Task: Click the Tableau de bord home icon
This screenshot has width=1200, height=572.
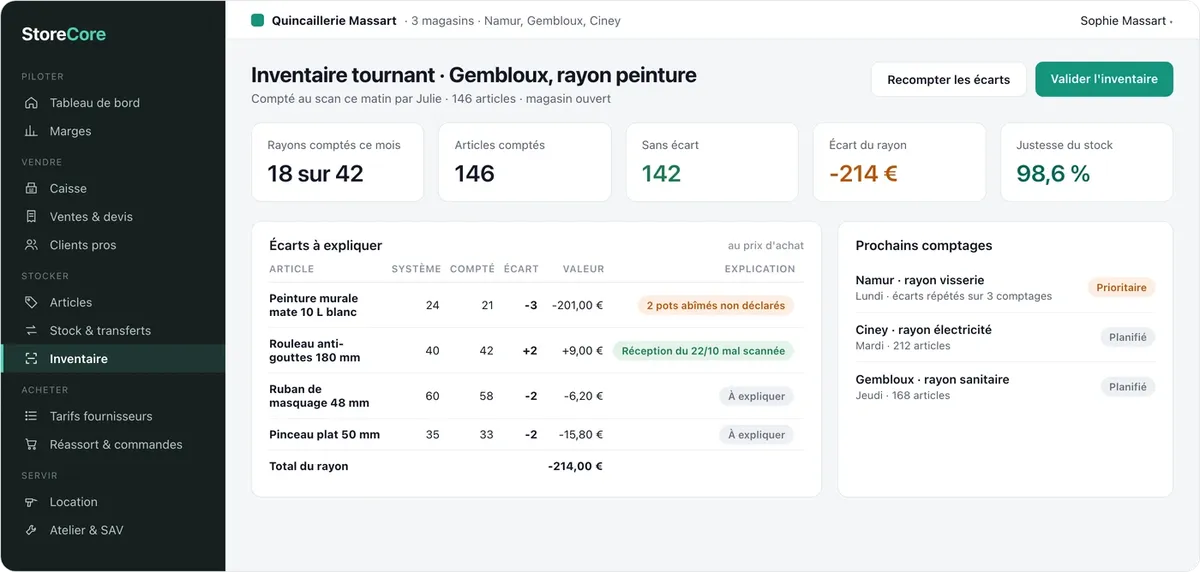Action: (31, 103)
